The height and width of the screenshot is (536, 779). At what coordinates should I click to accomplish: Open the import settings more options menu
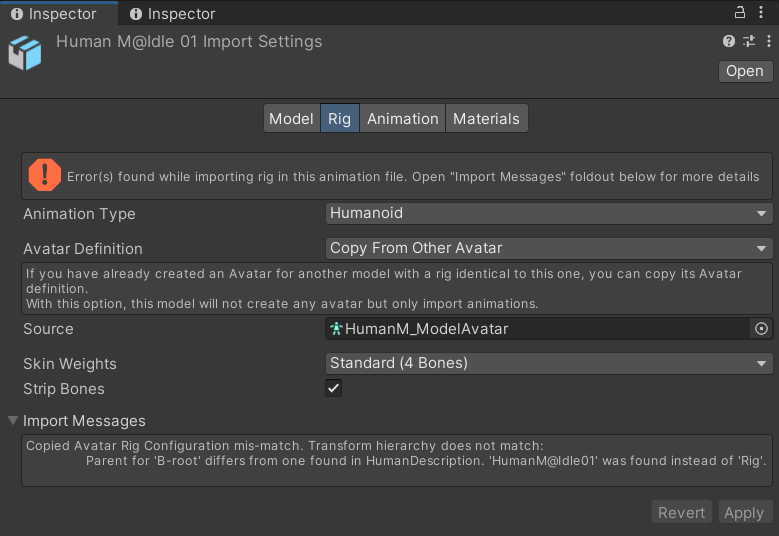click(x=767, y=42)
